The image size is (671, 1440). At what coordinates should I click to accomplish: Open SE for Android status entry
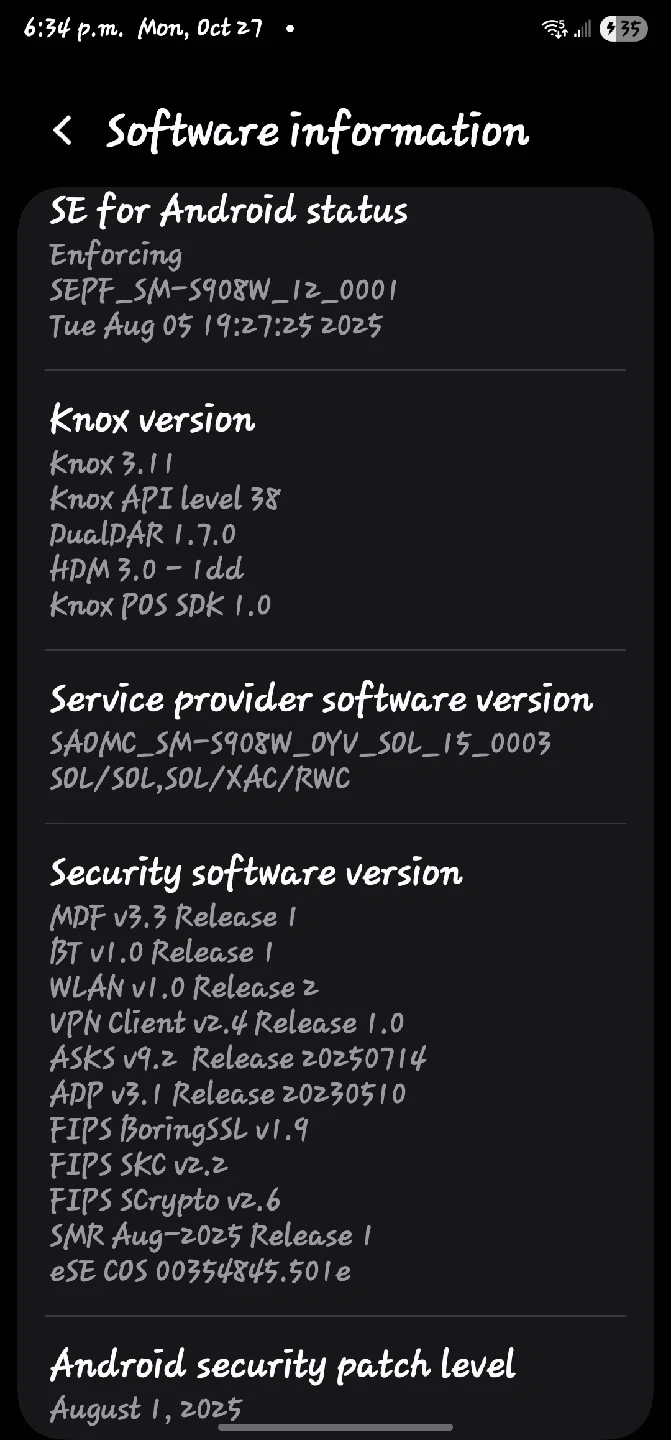[x=335, y=269]
